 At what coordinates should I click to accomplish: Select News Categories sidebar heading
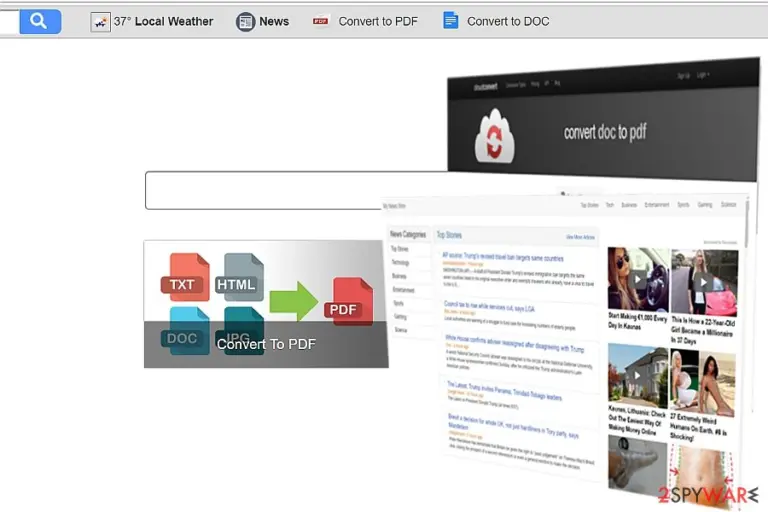[x=408, y=234]
